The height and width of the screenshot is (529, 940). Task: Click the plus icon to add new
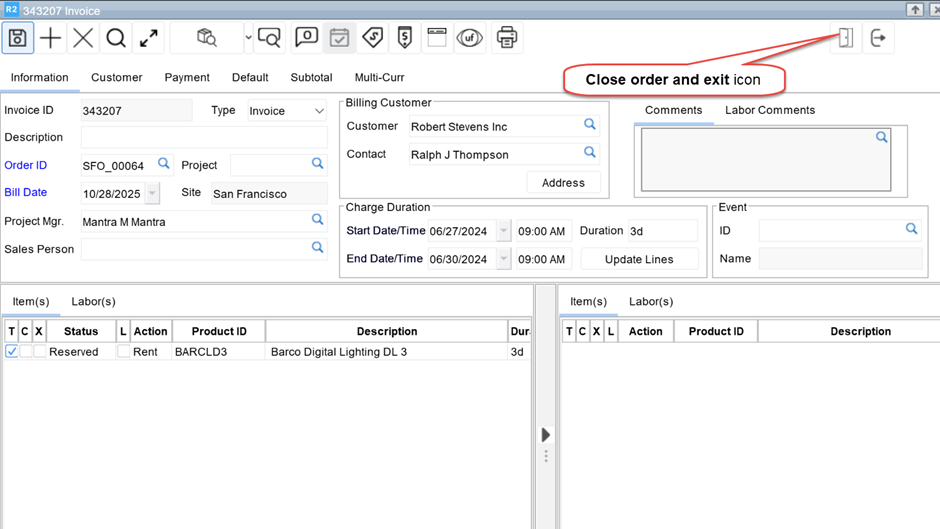pos(50,38)
